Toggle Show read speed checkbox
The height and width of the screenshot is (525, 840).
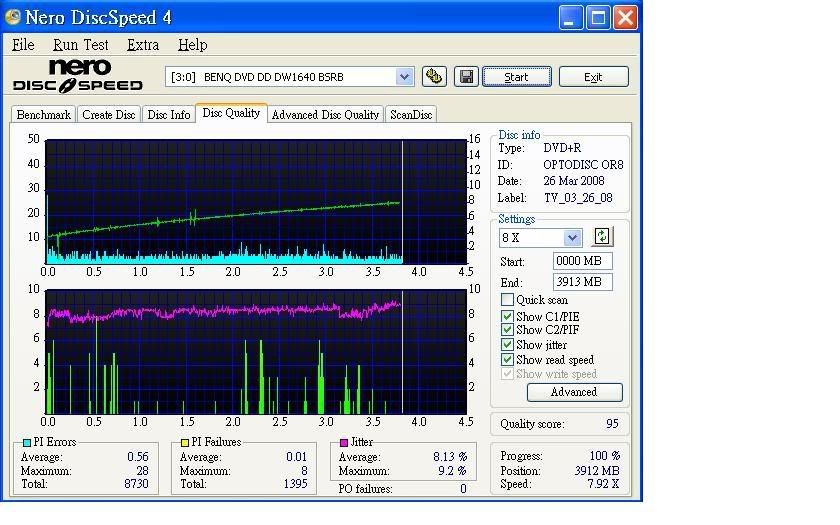tap(507, 359)
